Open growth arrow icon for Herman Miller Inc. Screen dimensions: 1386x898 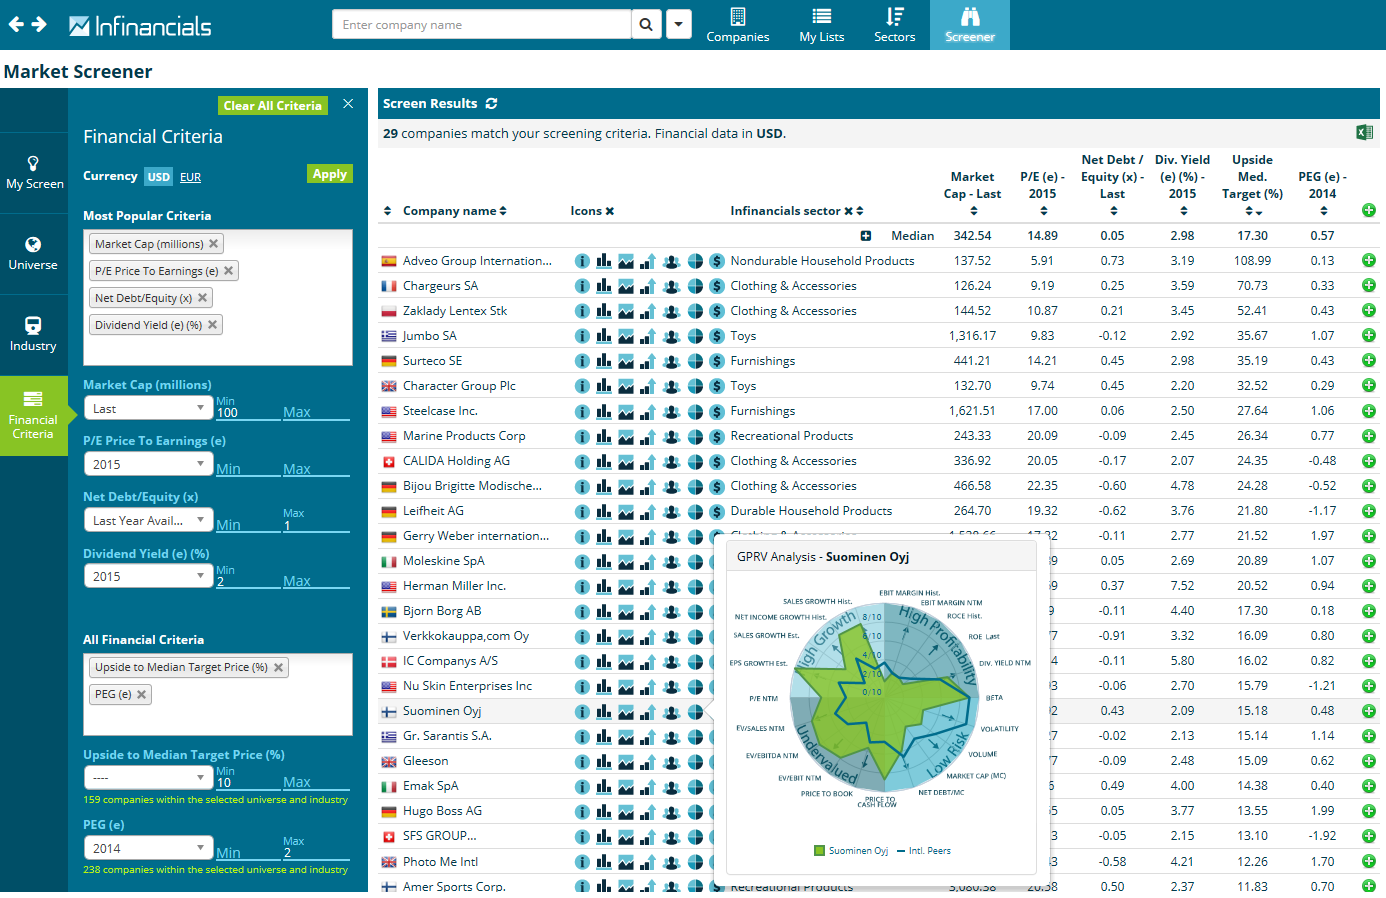click(x=648, y=586)
